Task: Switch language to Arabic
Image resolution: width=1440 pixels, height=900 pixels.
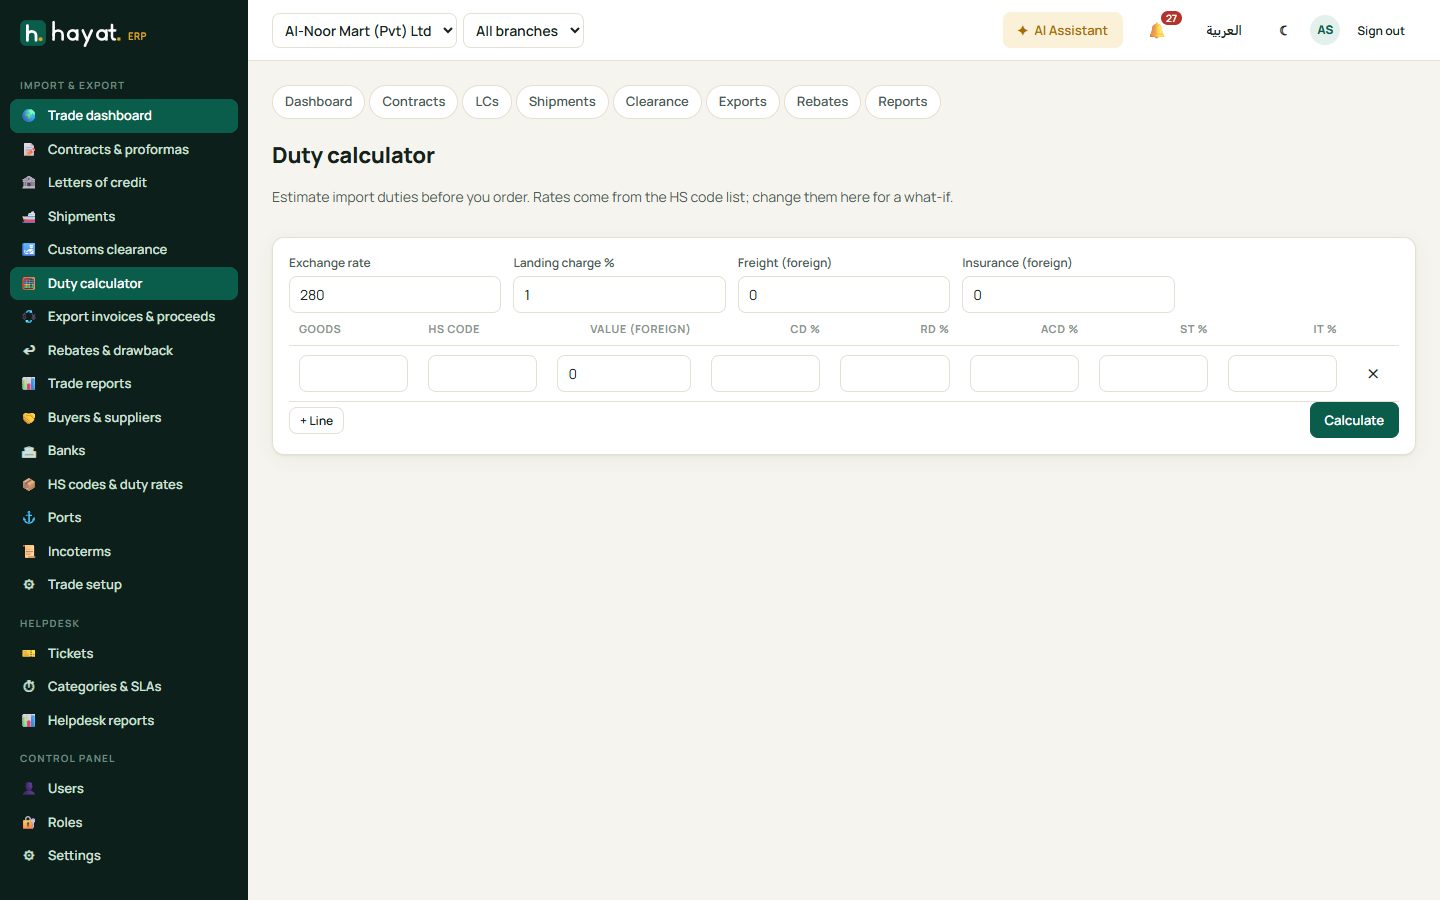Action: pyautogui.click(x=1224, y=31)
